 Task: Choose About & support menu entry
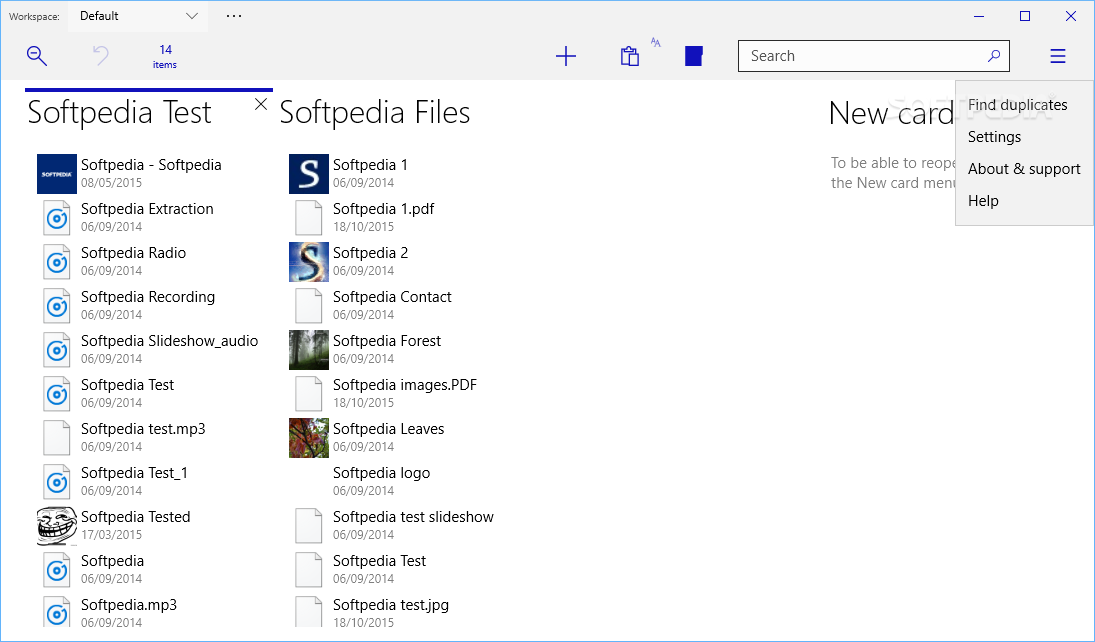[1024, 169]
